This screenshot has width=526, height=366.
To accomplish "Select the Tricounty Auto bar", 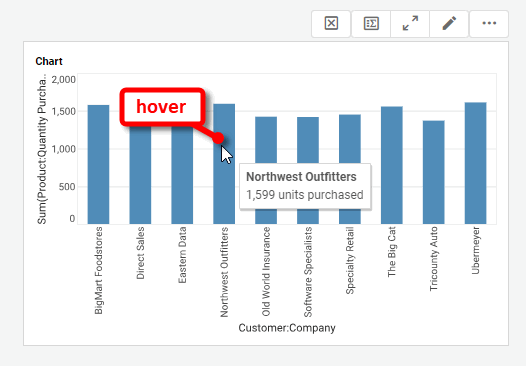I will (x=434, y=172).
